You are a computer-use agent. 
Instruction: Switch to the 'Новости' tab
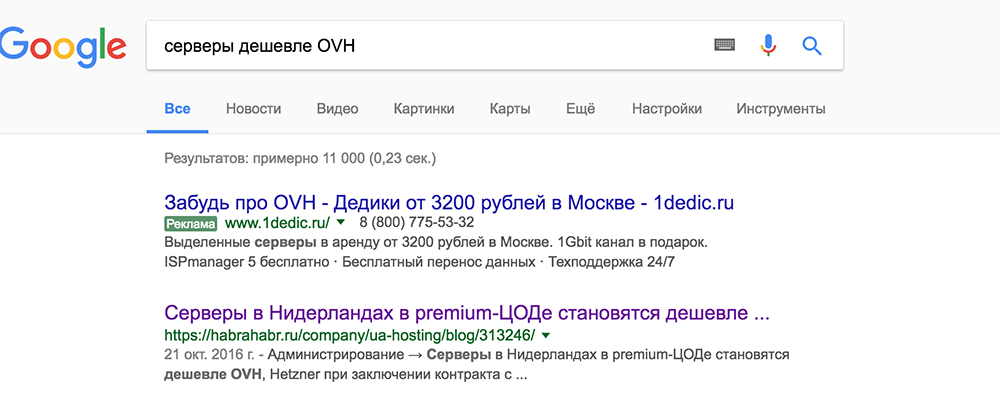click(x=253, y=109)
